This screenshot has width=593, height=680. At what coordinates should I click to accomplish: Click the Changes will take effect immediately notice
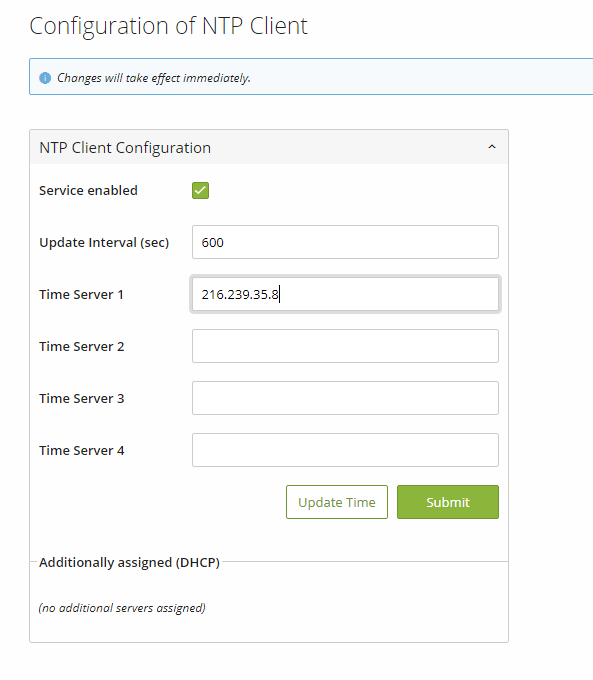pos(154,78)
